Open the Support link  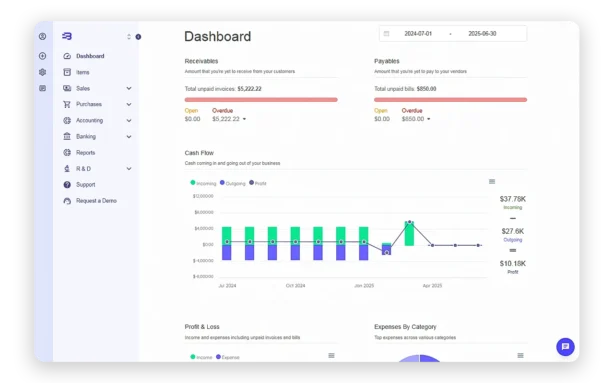[x=85, y=184]
